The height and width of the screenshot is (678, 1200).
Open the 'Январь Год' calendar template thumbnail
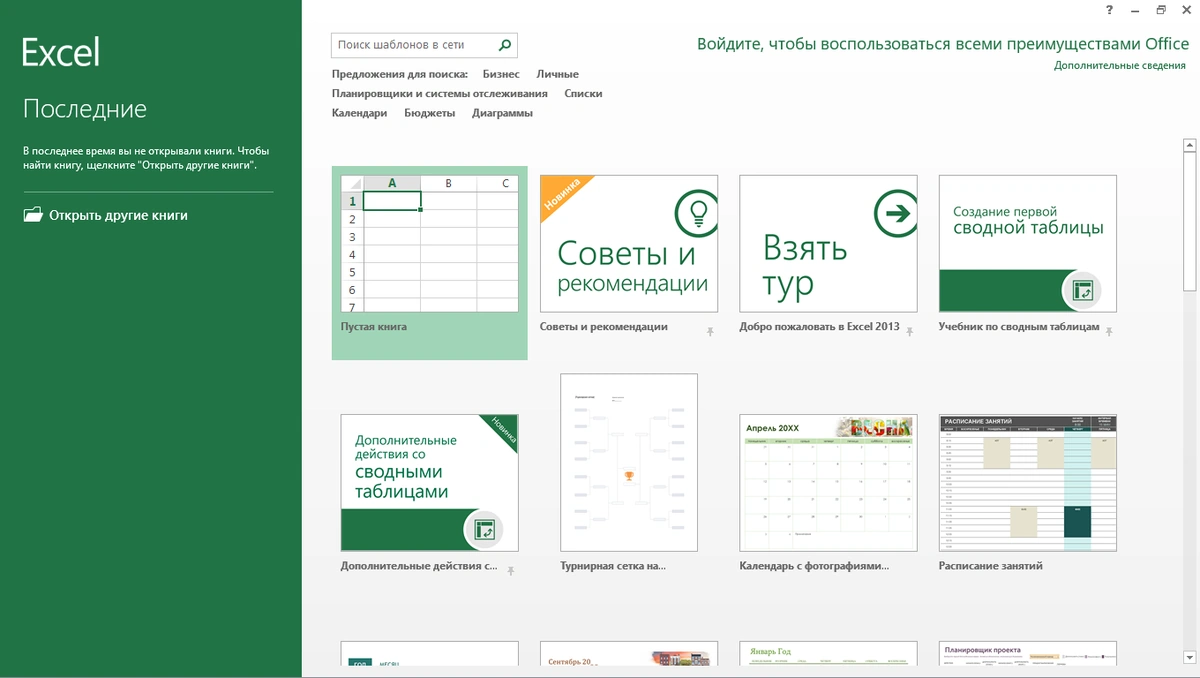click(829, 654)
